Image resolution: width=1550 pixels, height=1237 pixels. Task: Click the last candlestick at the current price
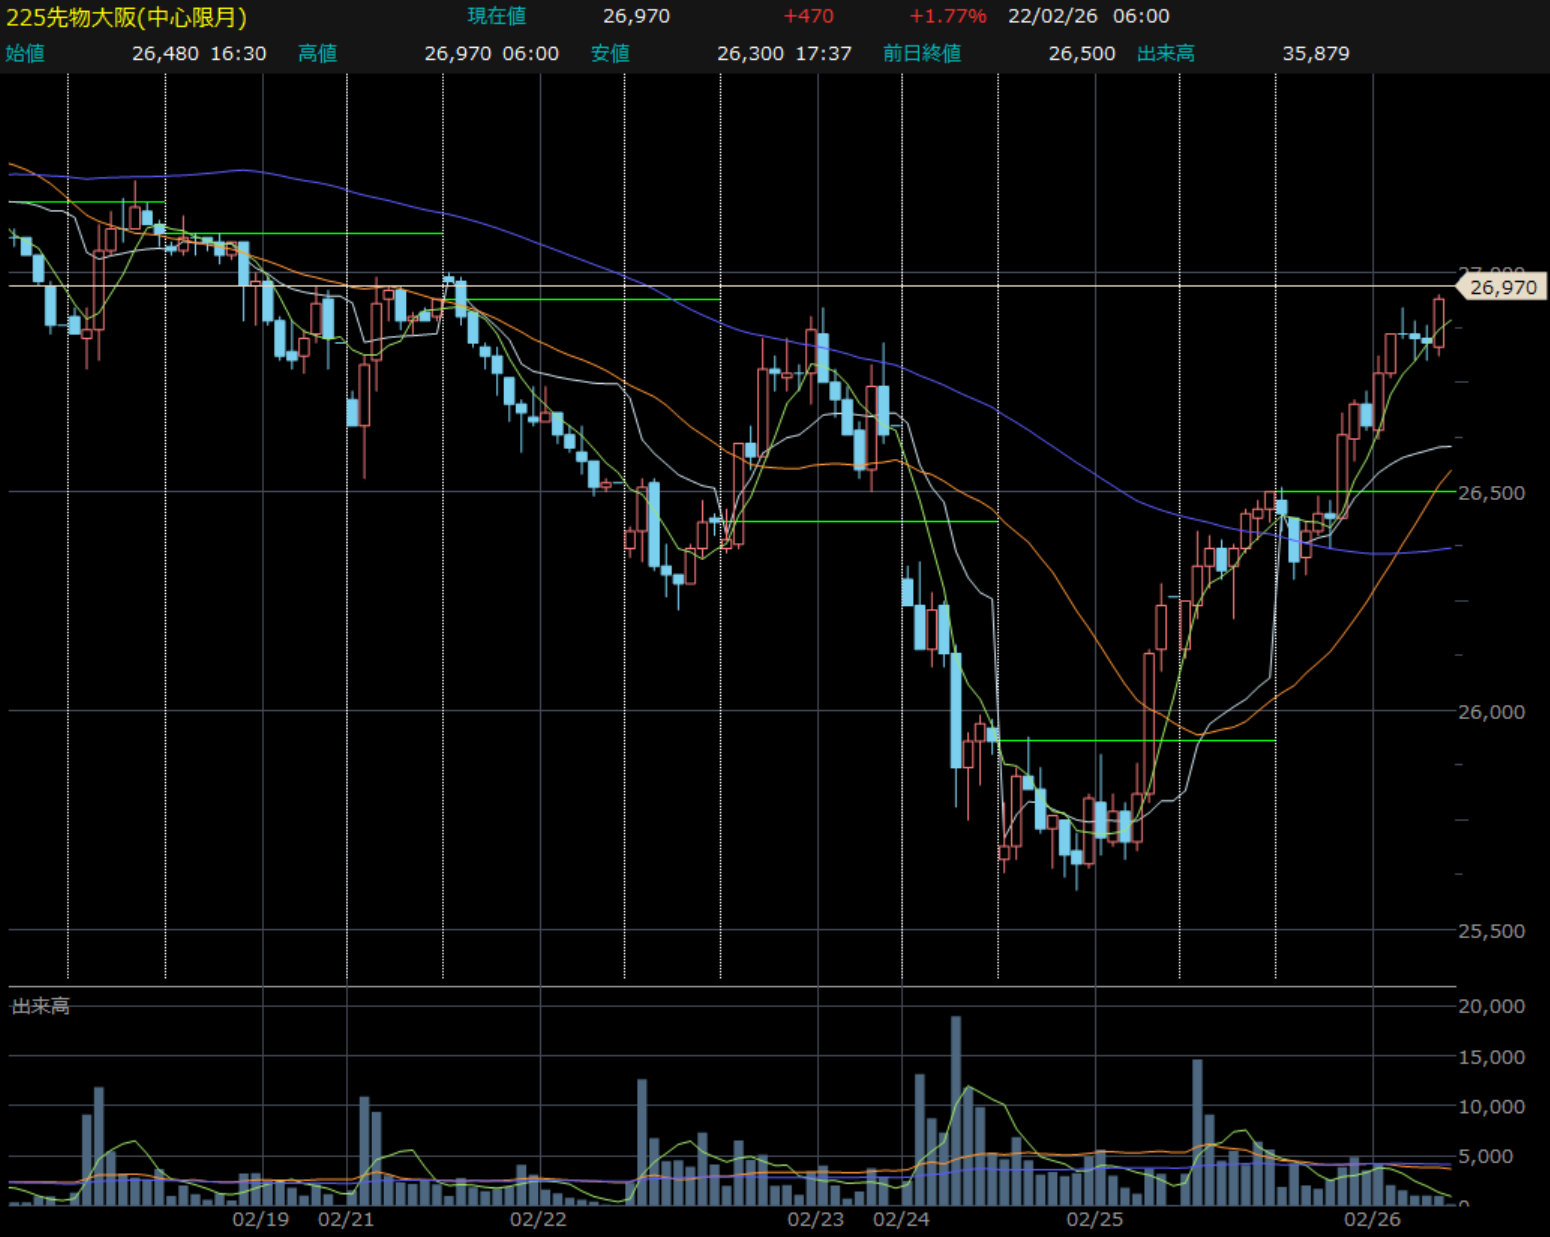1439,323
